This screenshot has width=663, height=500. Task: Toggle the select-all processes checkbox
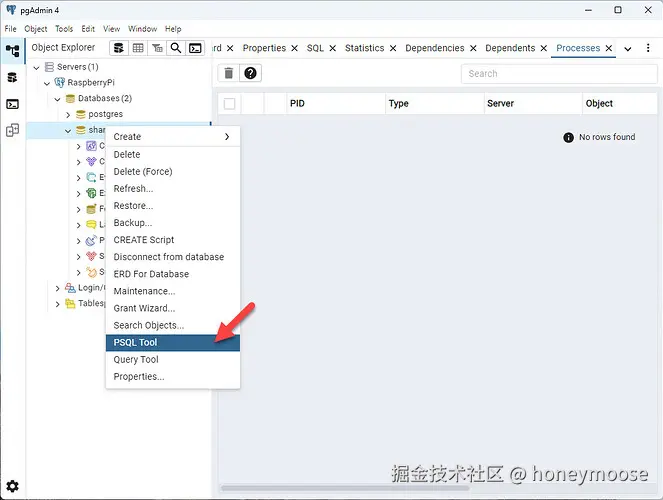point(229,104)
